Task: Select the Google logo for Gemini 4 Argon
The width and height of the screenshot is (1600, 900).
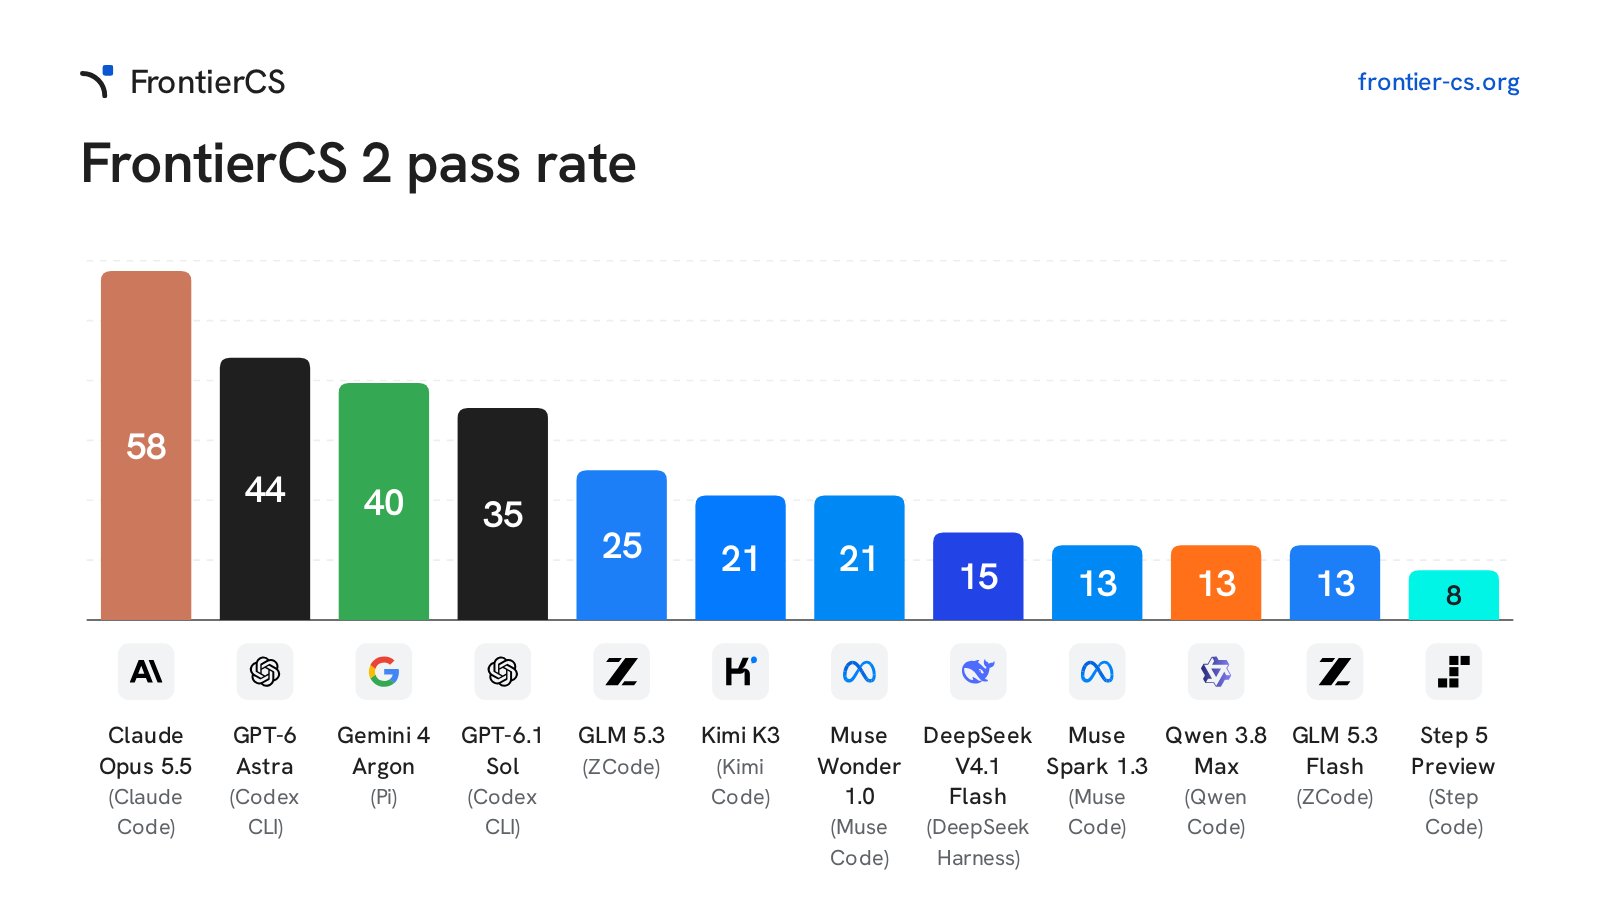Action: tap(384, 671)
